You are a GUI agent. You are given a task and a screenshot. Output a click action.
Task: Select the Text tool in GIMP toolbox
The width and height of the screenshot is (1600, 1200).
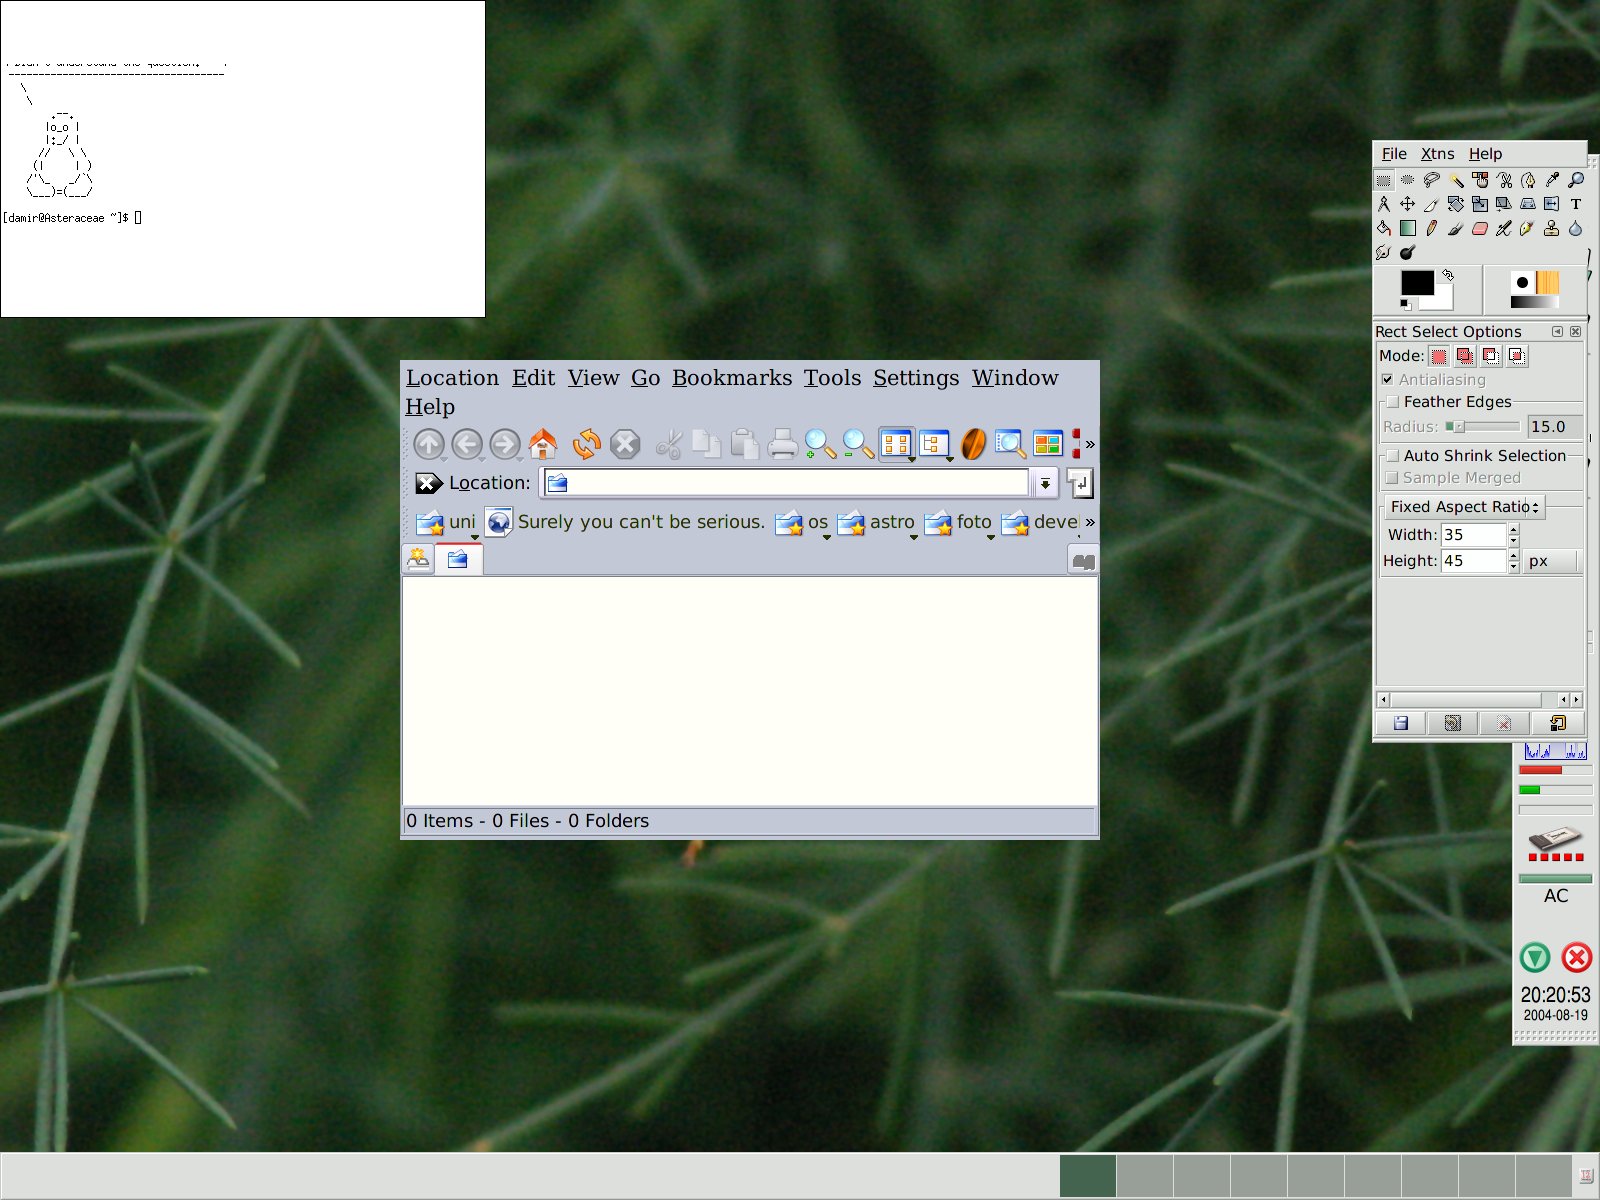pos(1575,204)
